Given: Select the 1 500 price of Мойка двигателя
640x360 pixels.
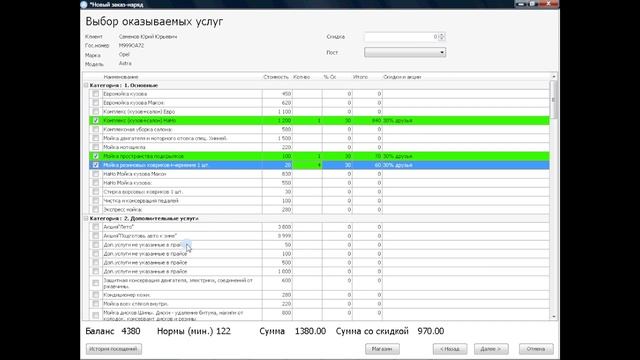Looking at the screenshot, I should point(284,138).
